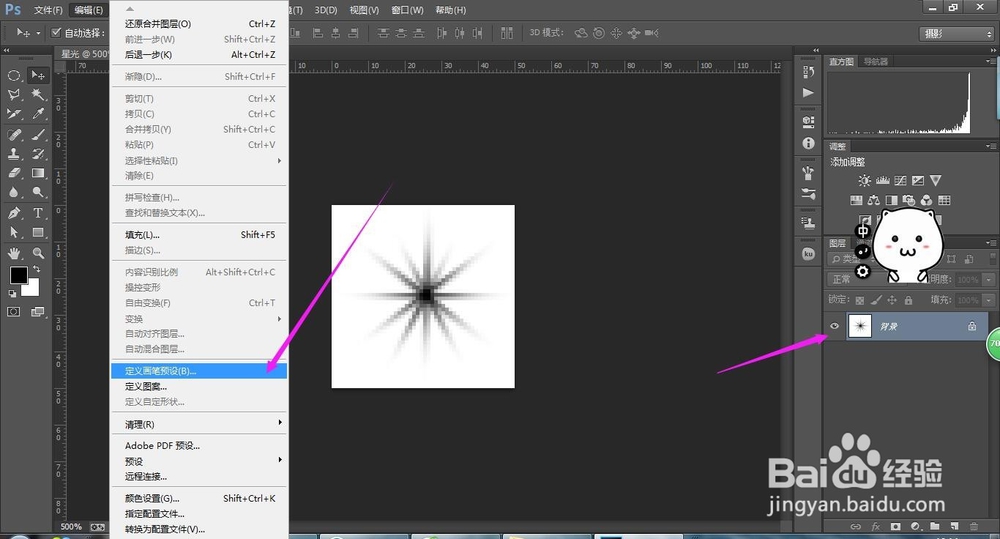The height and width of the screenshot is (539, 1000).
Task: Select the Polygonal Lasso tool
Action: click(14, 95)
